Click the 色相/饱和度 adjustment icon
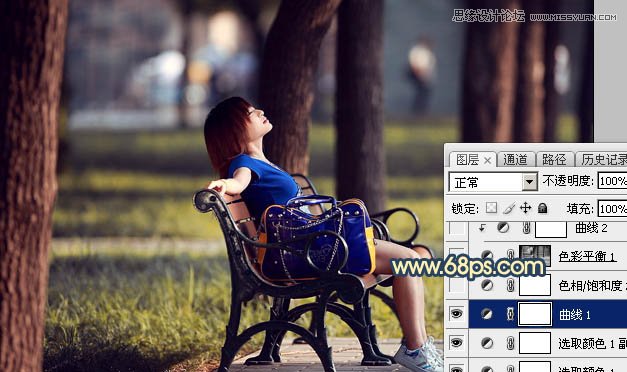Image resolution: width=627 pixels, height=372 pixels. [x=487, y=285]
